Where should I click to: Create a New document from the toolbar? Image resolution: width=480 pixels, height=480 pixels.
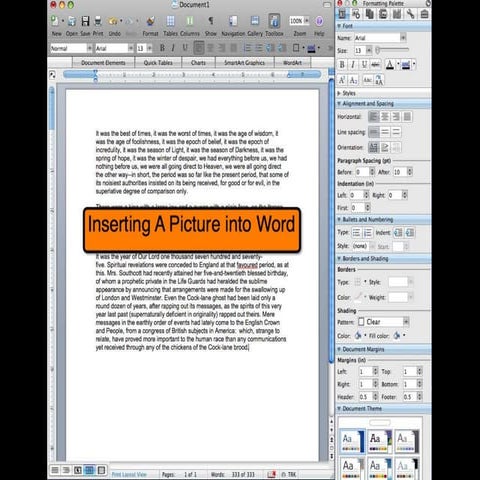click(55, 21)
